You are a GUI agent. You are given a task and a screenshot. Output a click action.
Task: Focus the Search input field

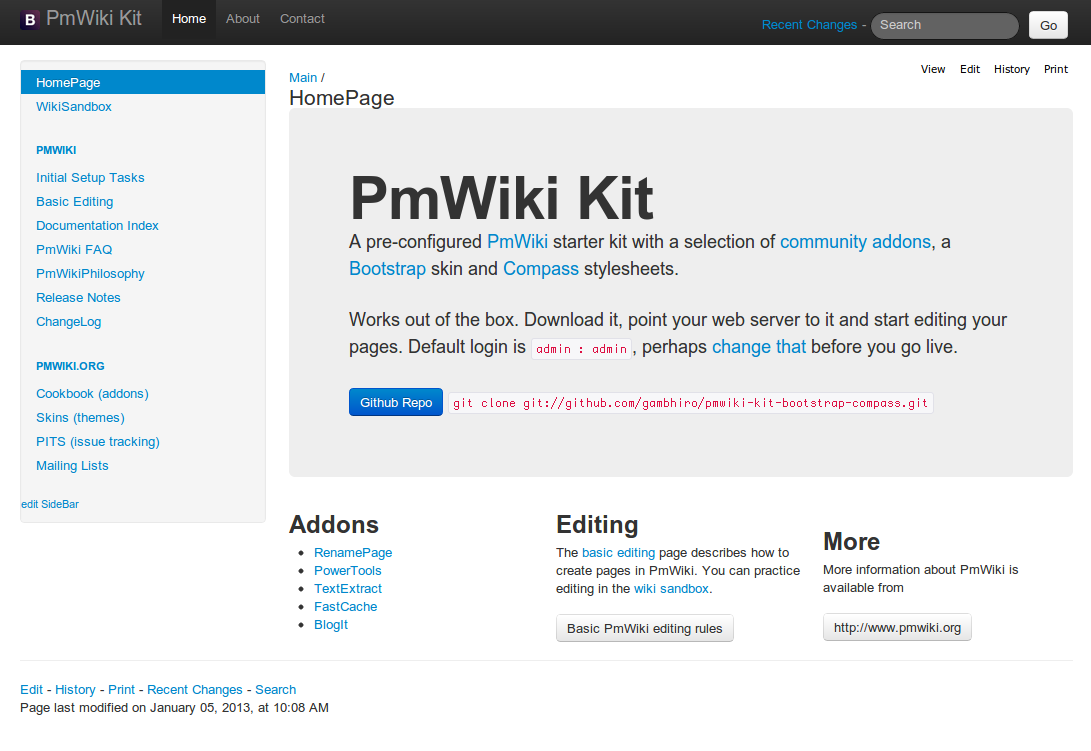tap(944, 25)
